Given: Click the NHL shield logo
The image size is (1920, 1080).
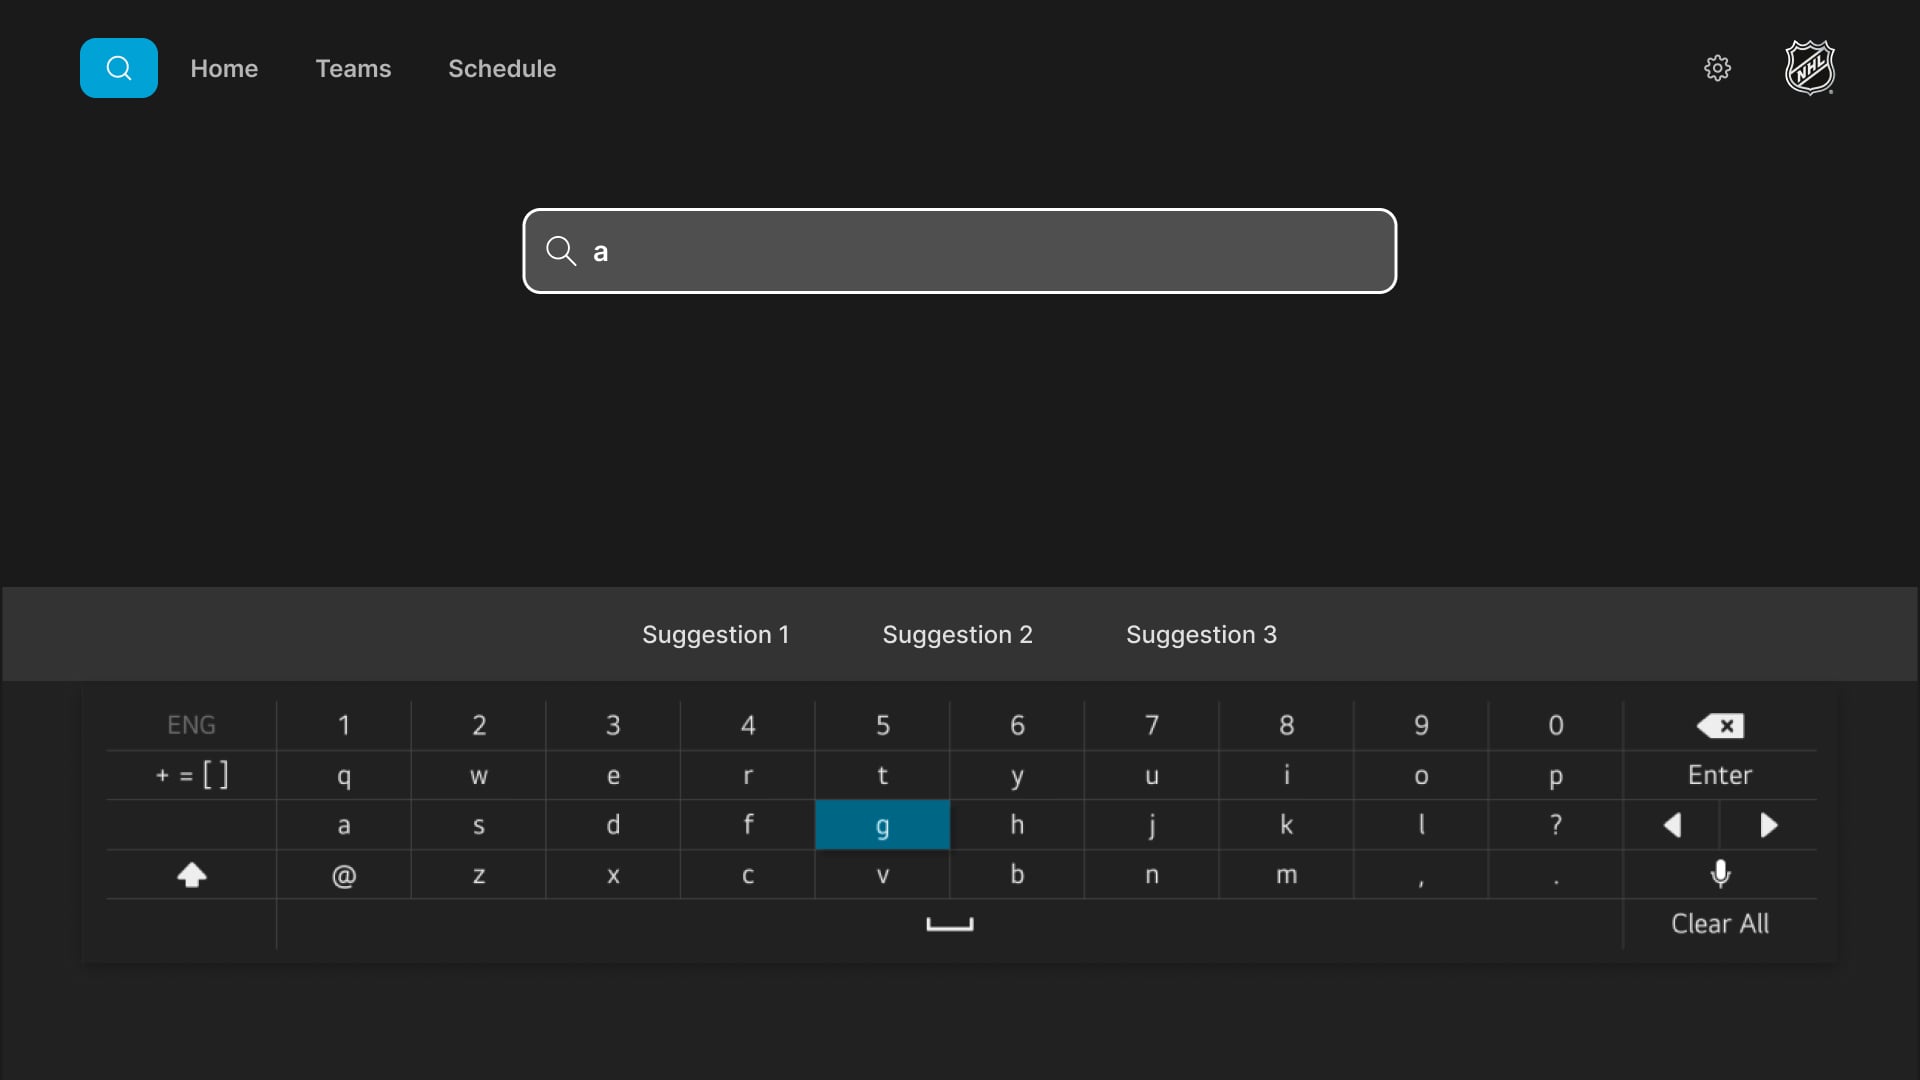Looking at the screenshot, I should click(1809, 68).
